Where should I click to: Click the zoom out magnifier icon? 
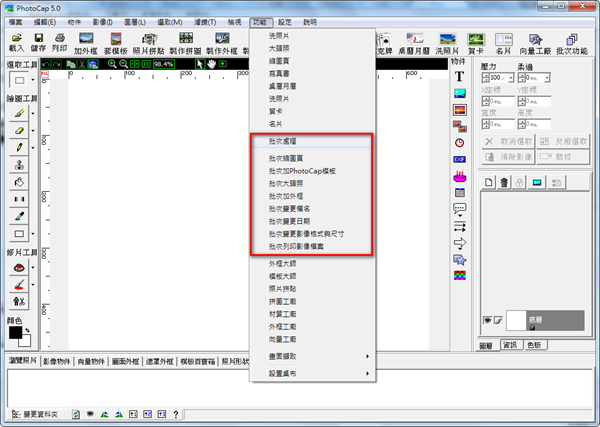coord(123,64)
